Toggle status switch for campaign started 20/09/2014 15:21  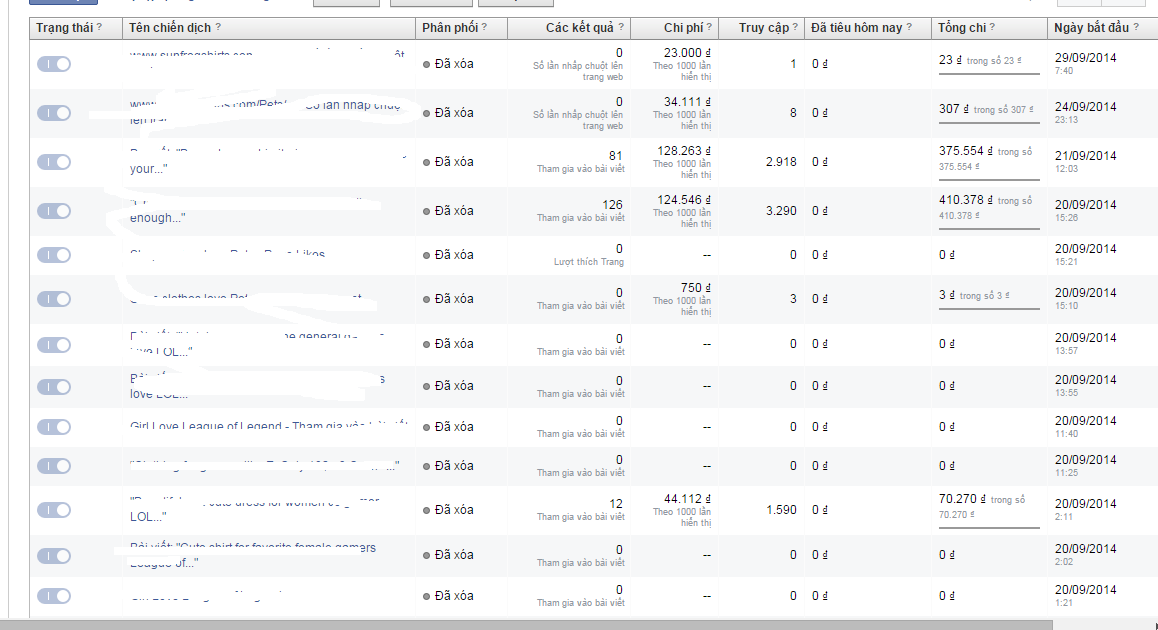pyautogui.click(x=54, y=255)
